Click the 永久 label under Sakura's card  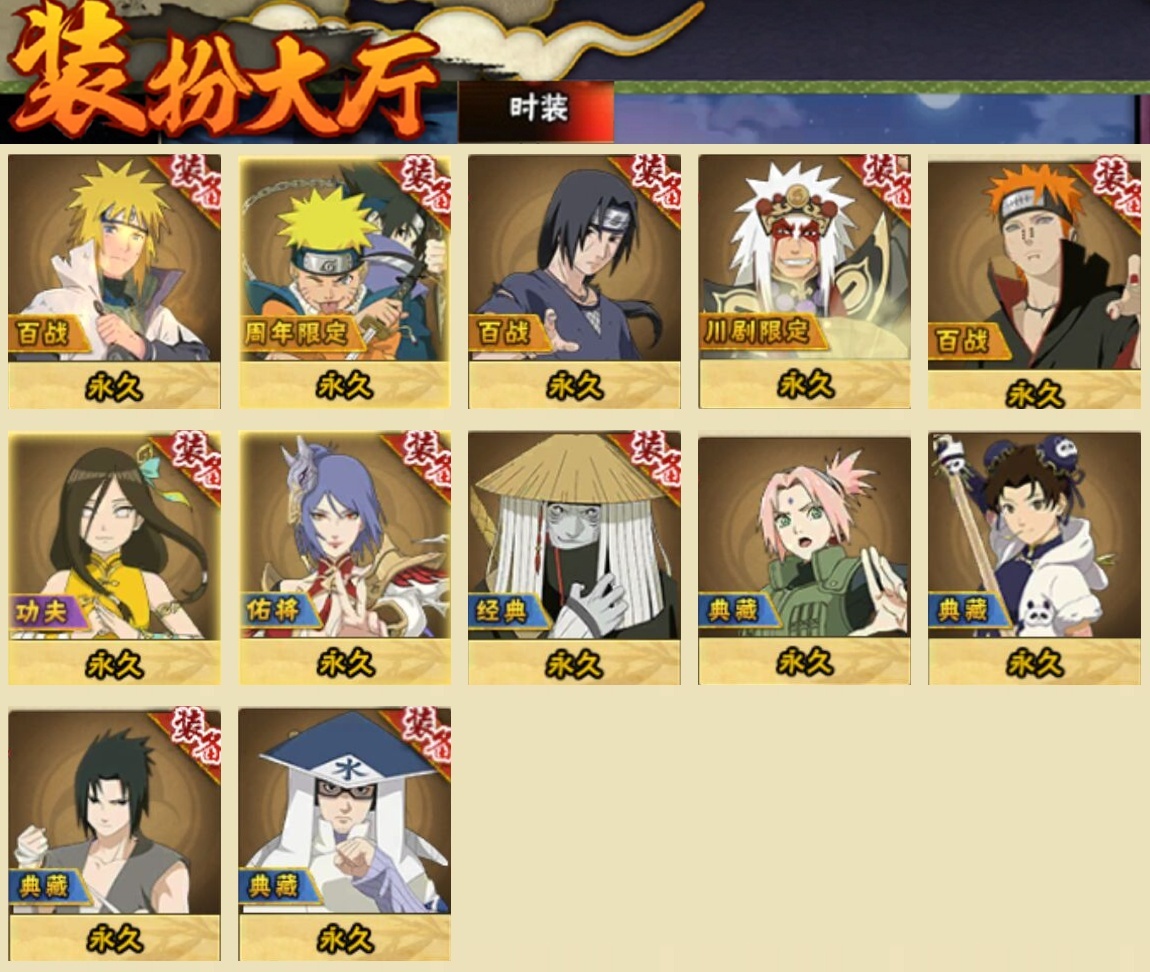click(x=805, y=662)
